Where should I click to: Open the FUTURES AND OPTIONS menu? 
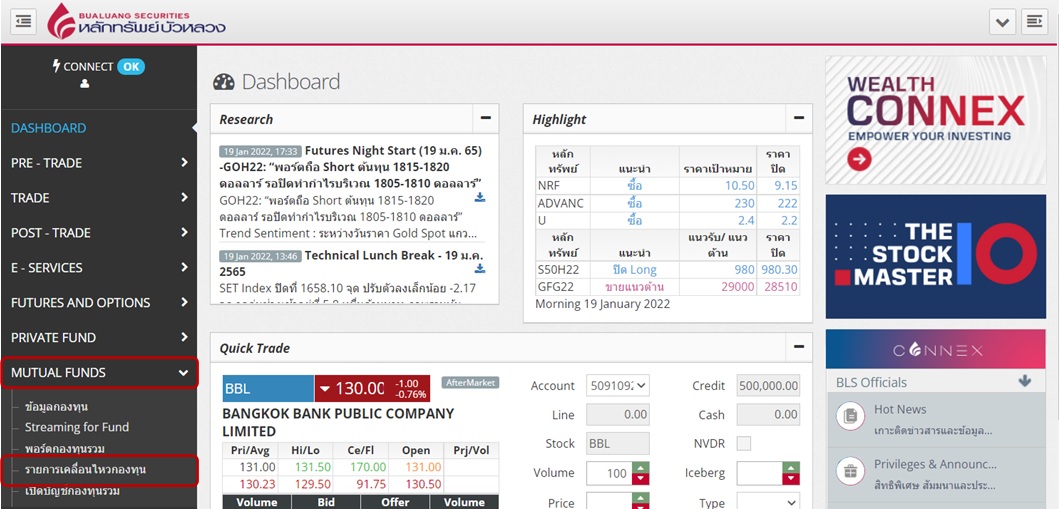tap(98, 303)
